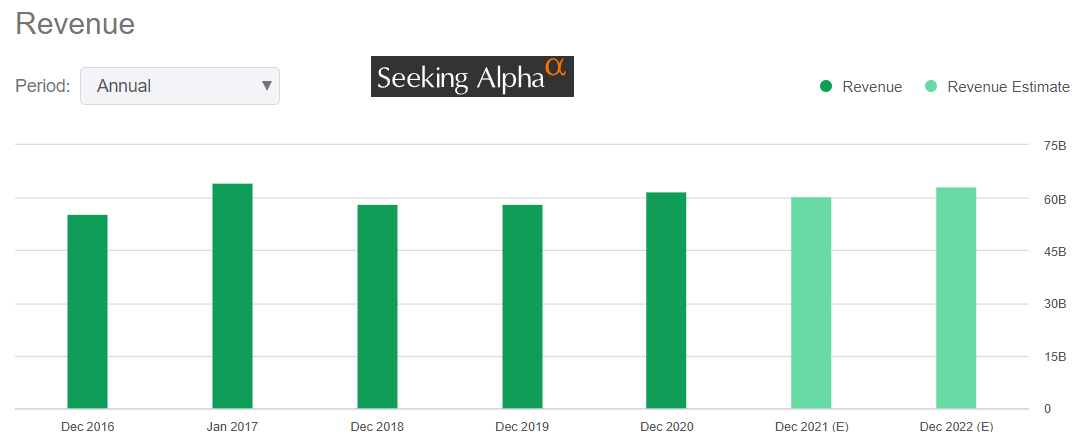Click the Revenue chart heading
1077x440 pixels.
point(76,25)
